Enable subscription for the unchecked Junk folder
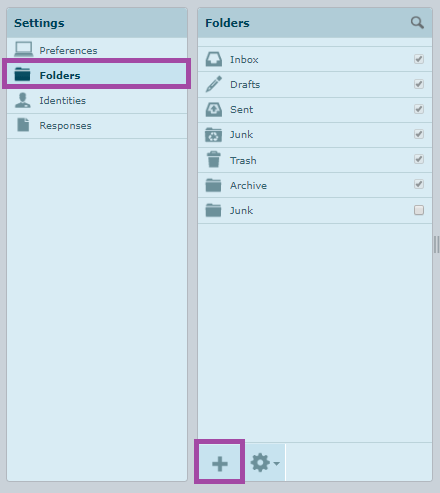 point(419,210)
